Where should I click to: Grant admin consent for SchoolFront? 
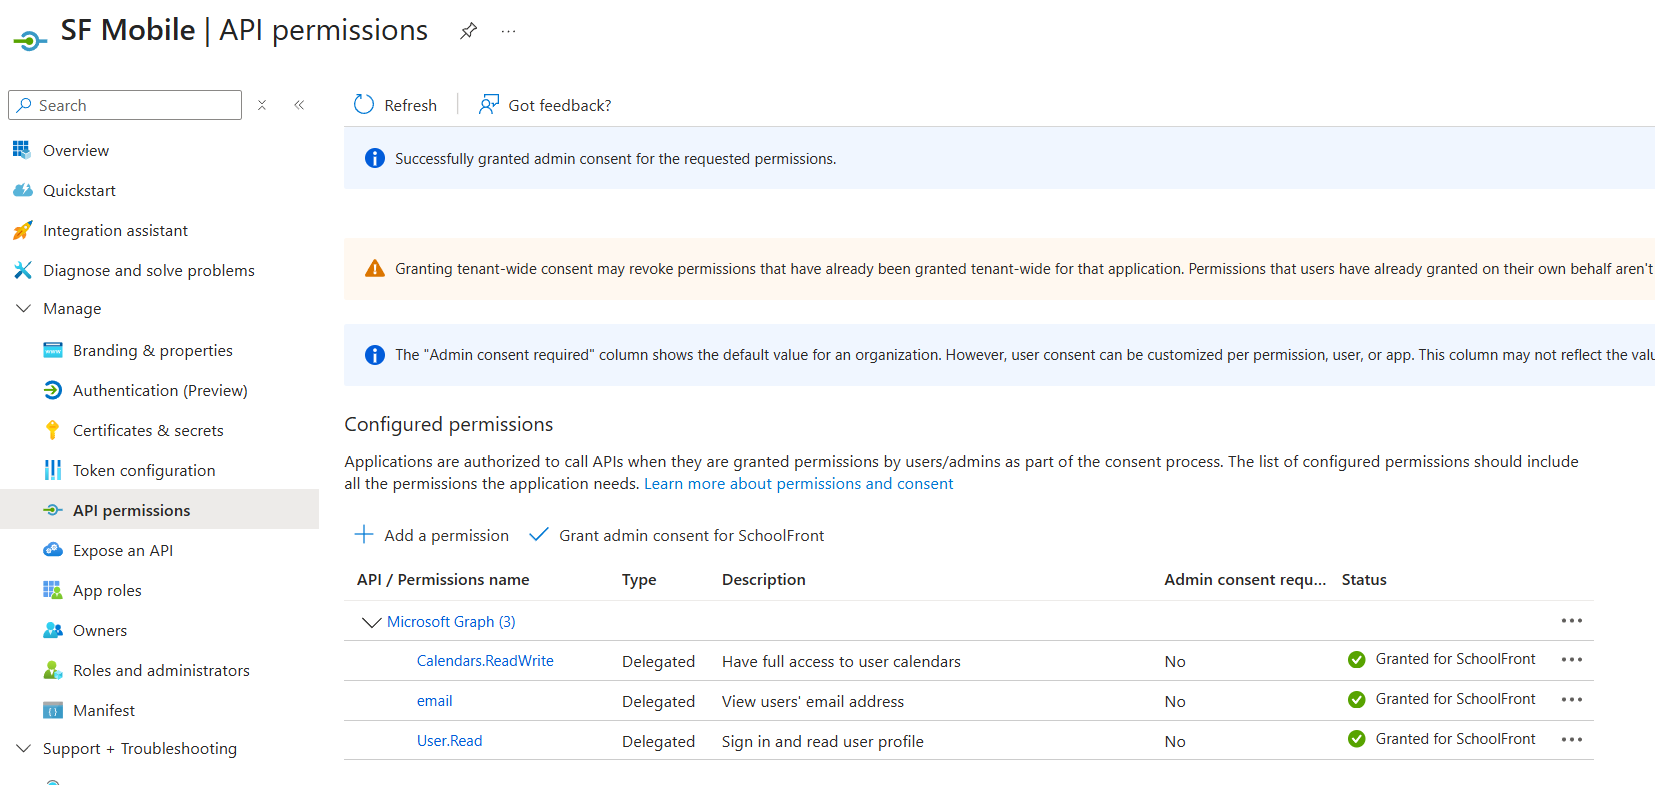click(x=677, y=535)
